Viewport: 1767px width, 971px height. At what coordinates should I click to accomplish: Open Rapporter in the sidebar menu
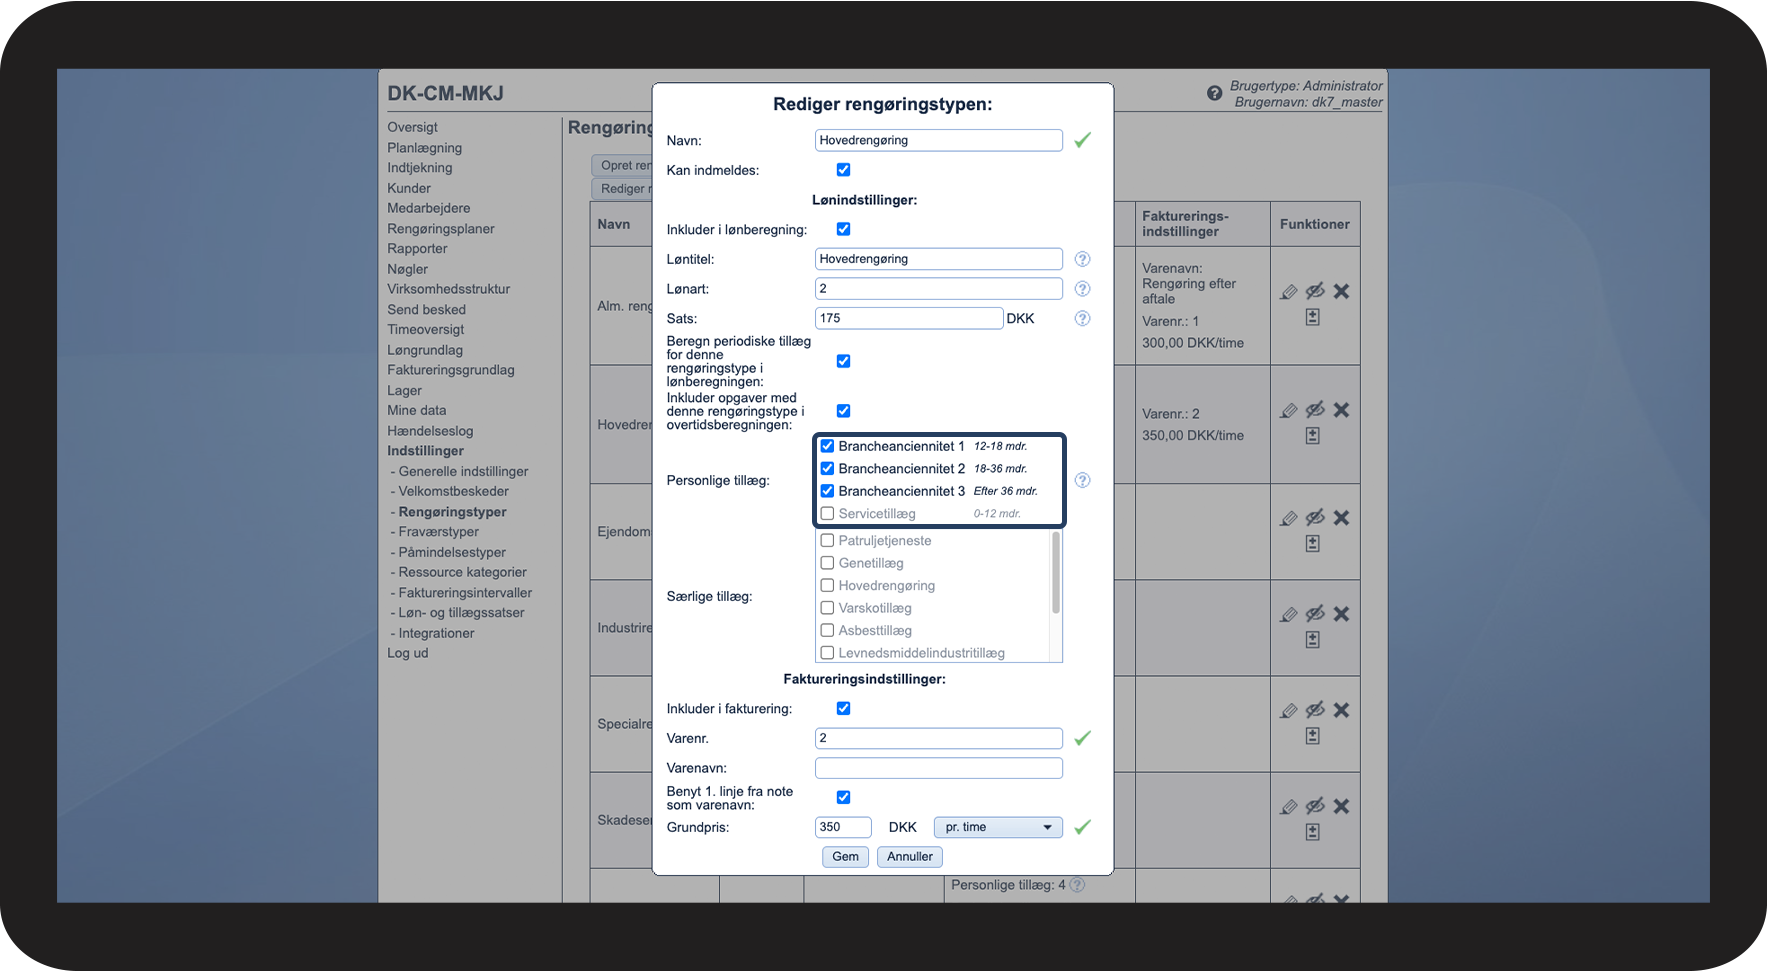[x=417, y=249]
